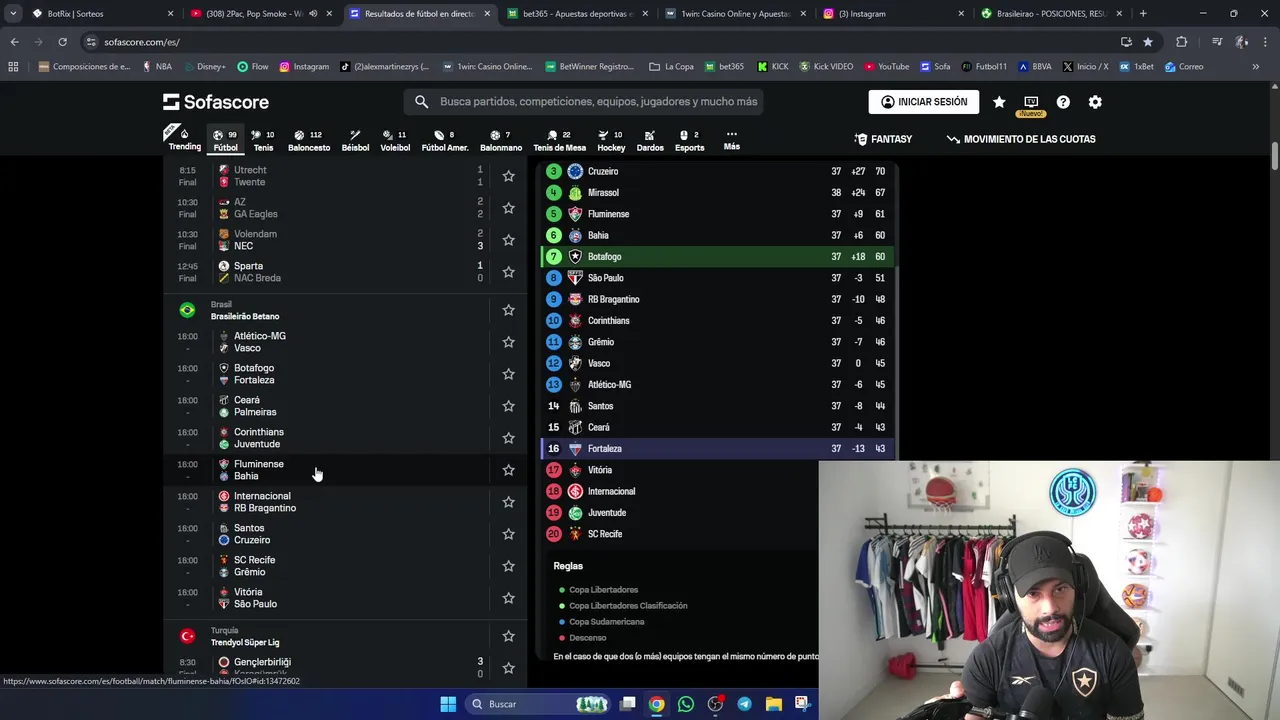
Task: Open the FANTASY link
Action: [884, 139]
